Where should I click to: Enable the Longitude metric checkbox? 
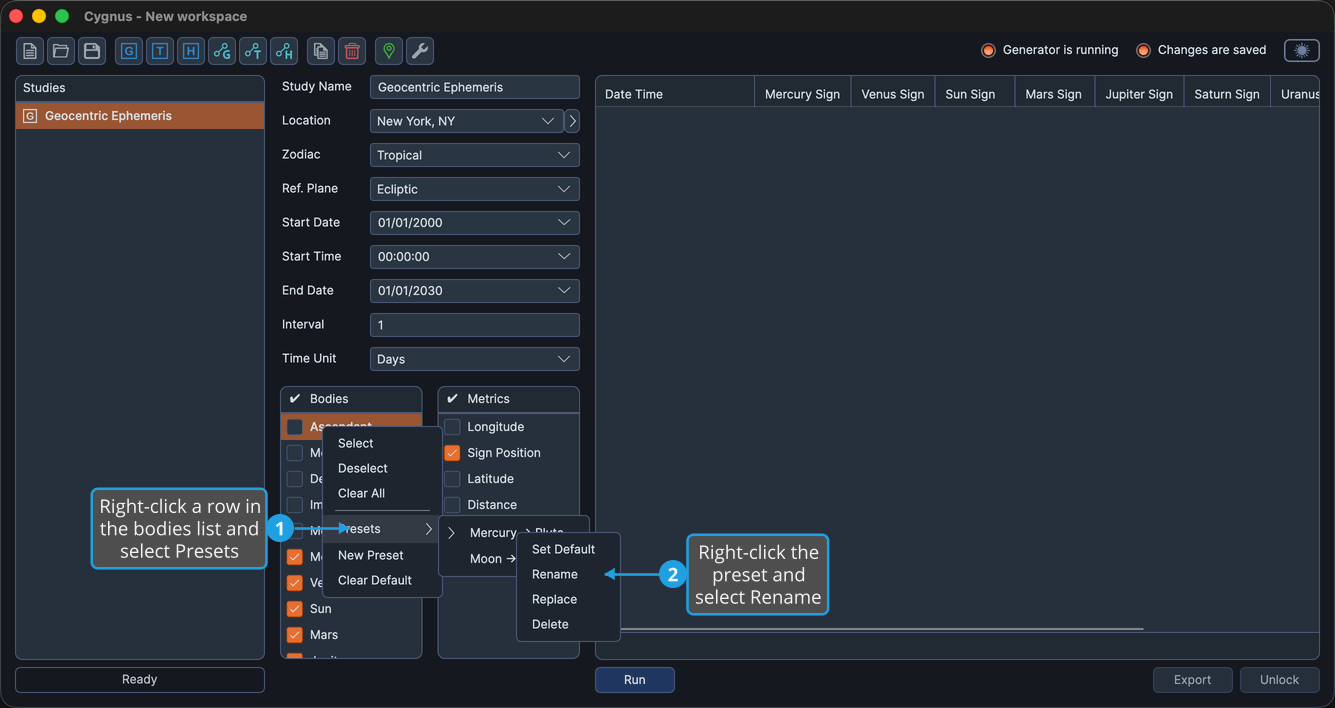[452, 427]
